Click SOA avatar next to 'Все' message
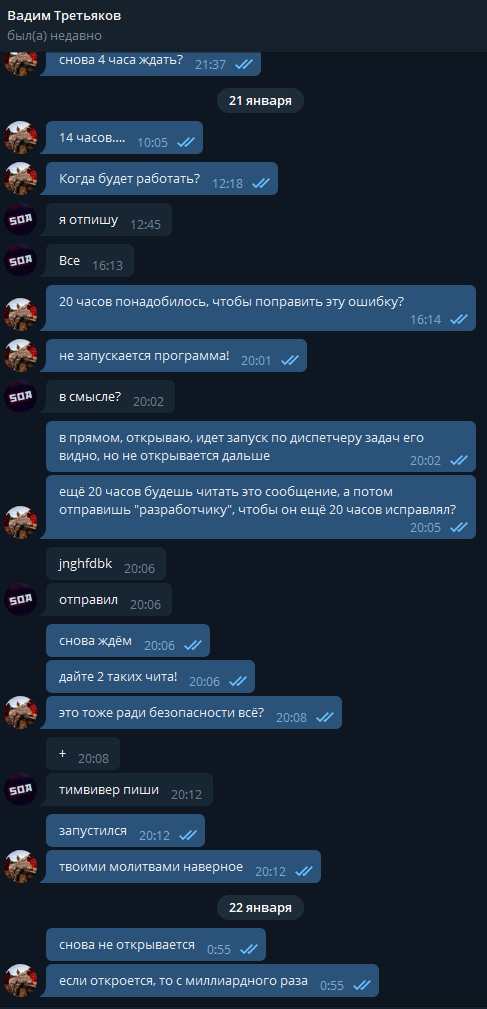Screen dimensions: 487x1009 tap(21, 261)
